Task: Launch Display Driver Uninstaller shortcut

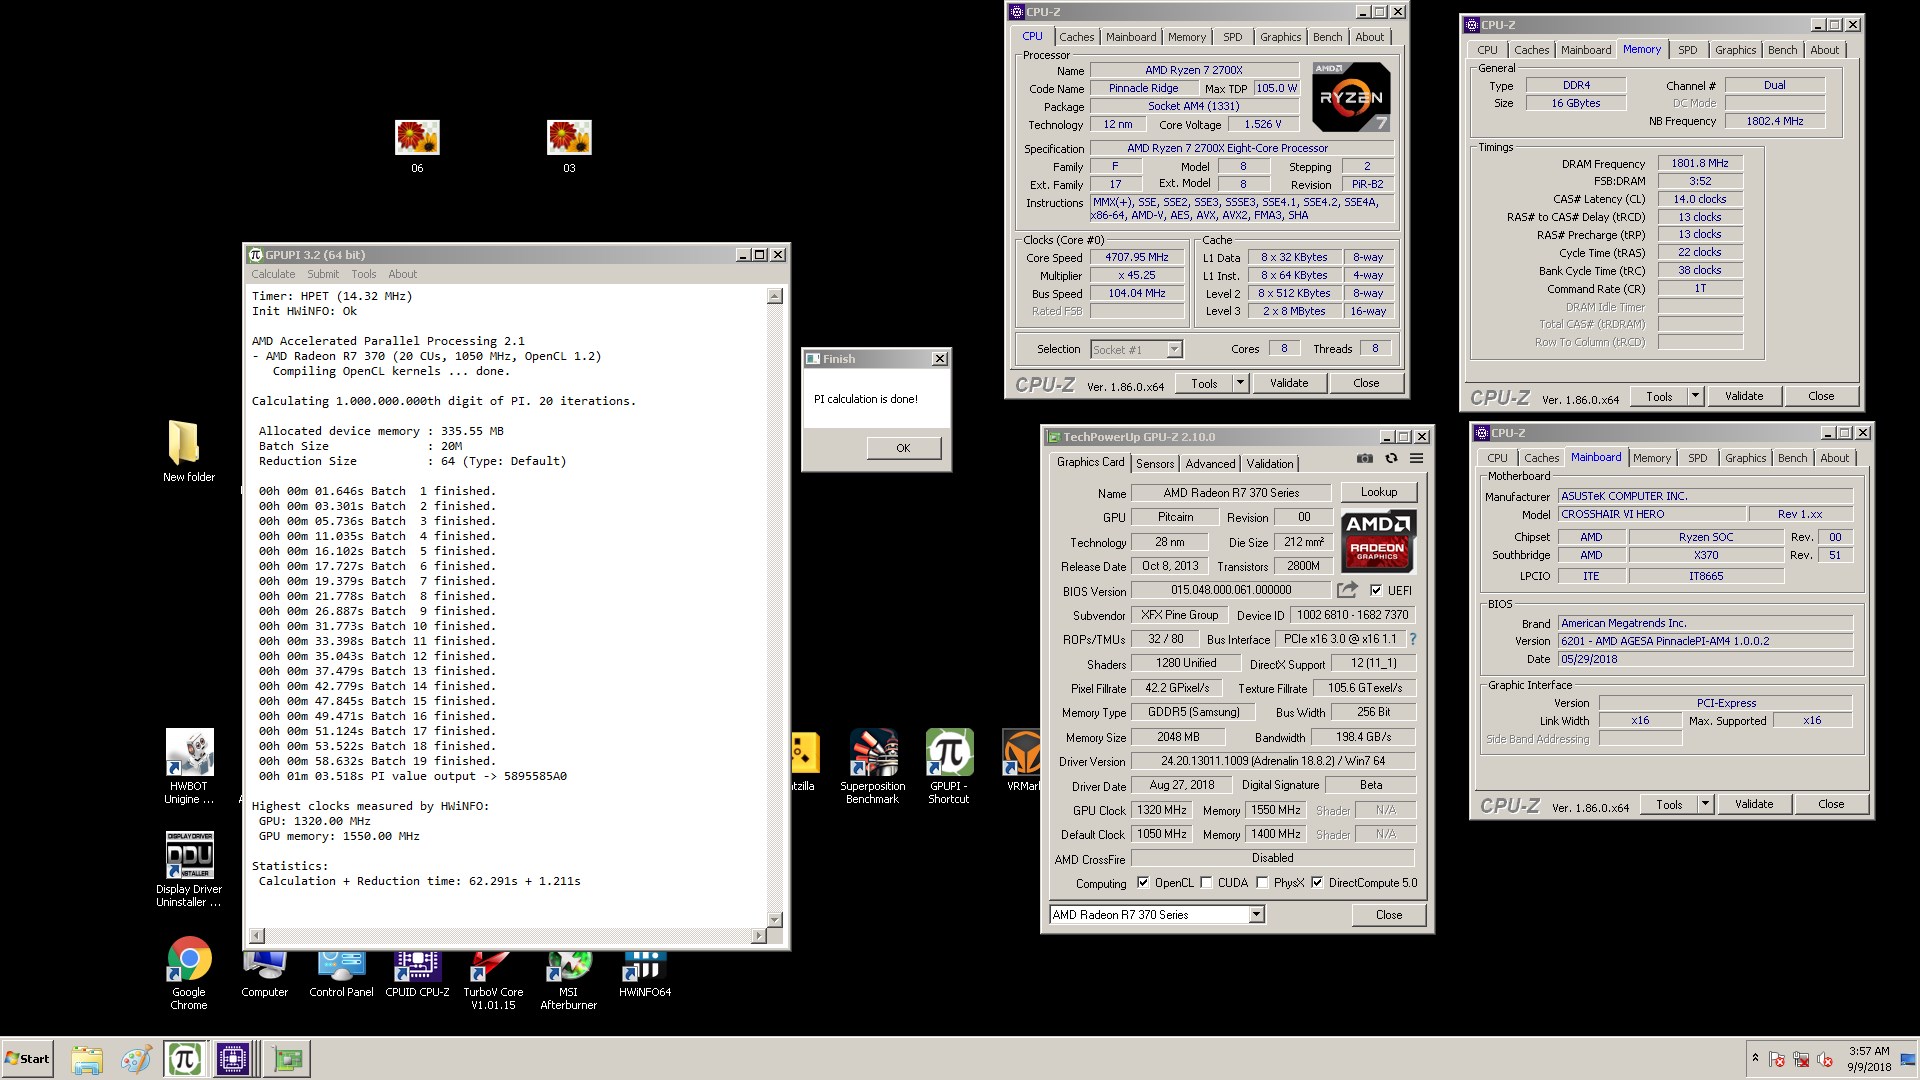Action: (x=189, y=870)
